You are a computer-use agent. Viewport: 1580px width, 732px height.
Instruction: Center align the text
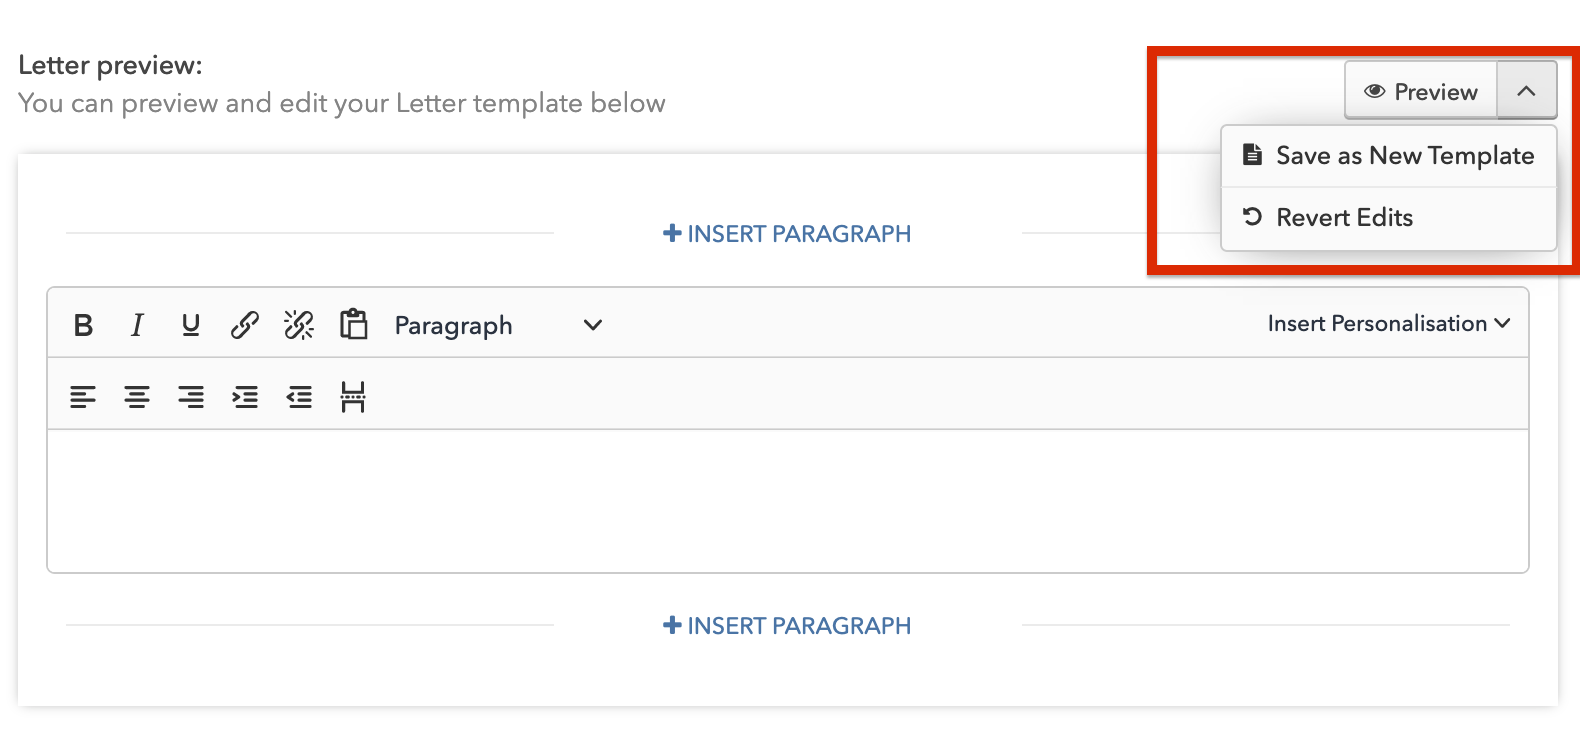(x=137, y=397)
